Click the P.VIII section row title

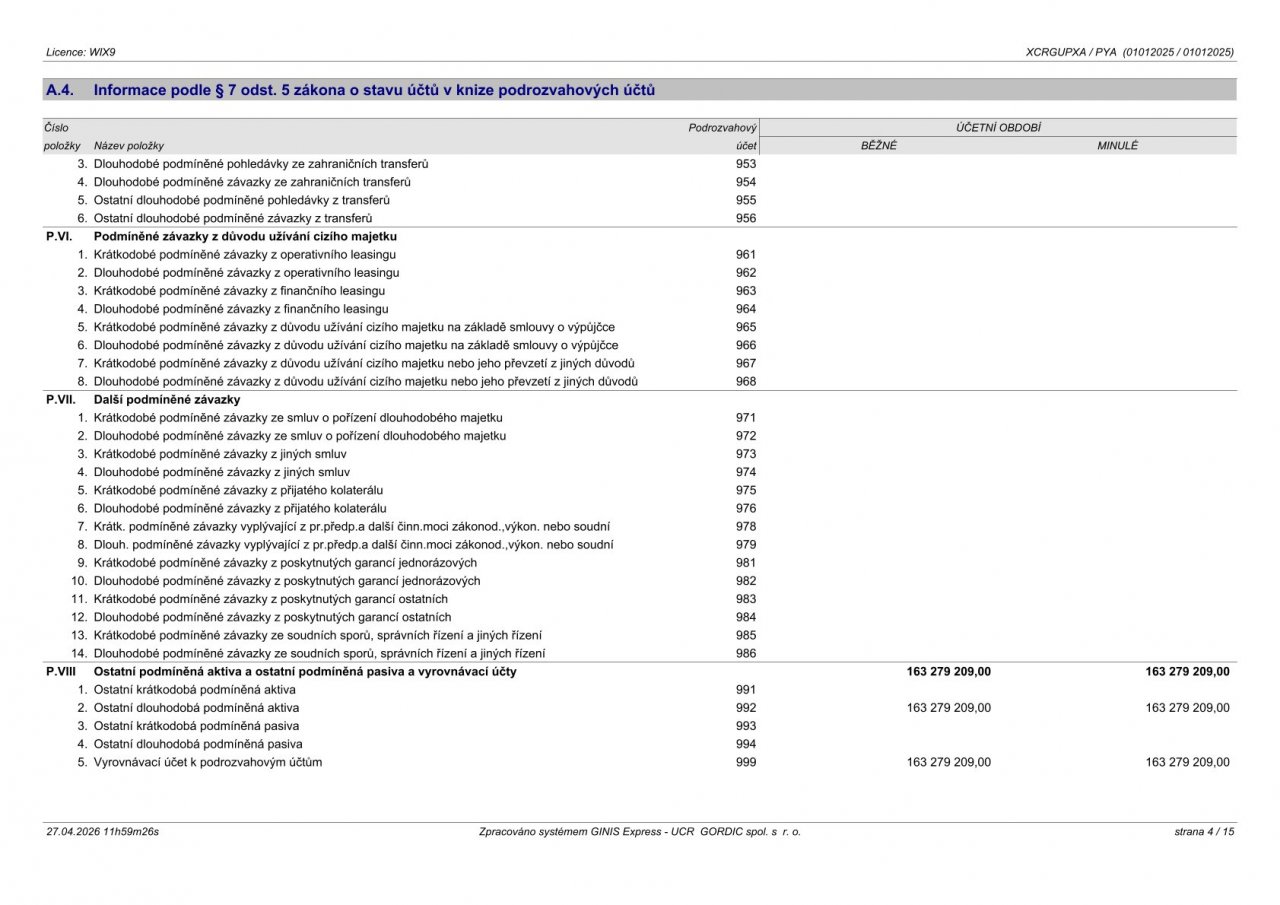(304, 672)
